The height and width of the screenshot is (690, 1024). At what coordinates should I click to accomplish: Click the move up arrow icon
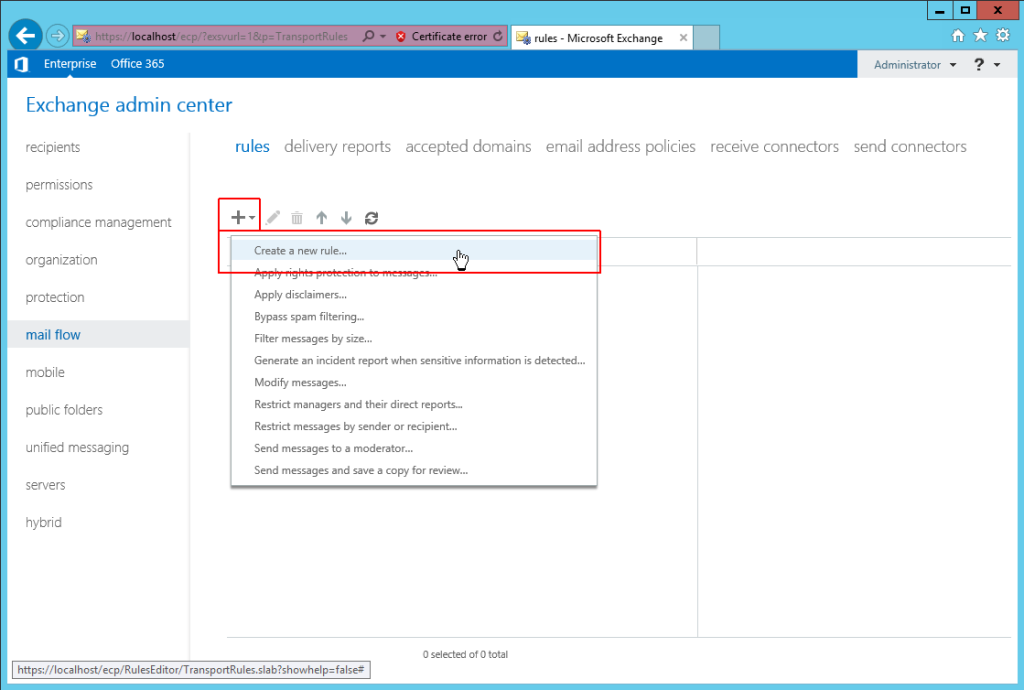pos(321,217)
